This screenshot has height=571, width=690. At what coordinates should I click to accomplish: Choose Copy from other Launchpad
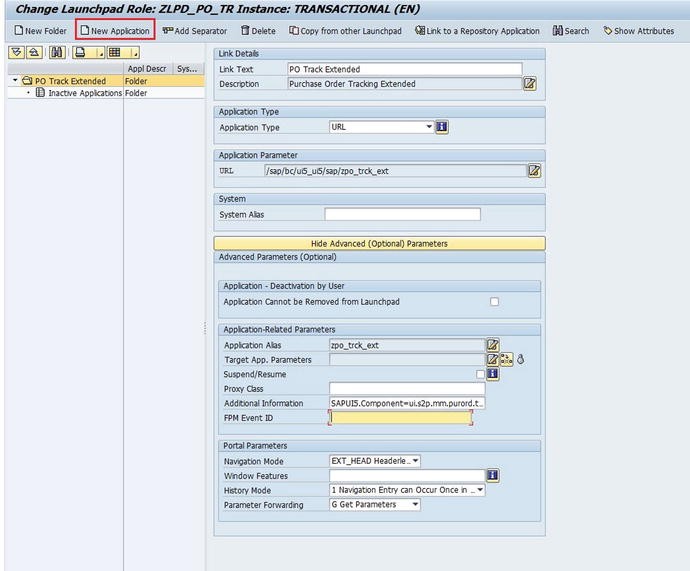pos(345,31)
